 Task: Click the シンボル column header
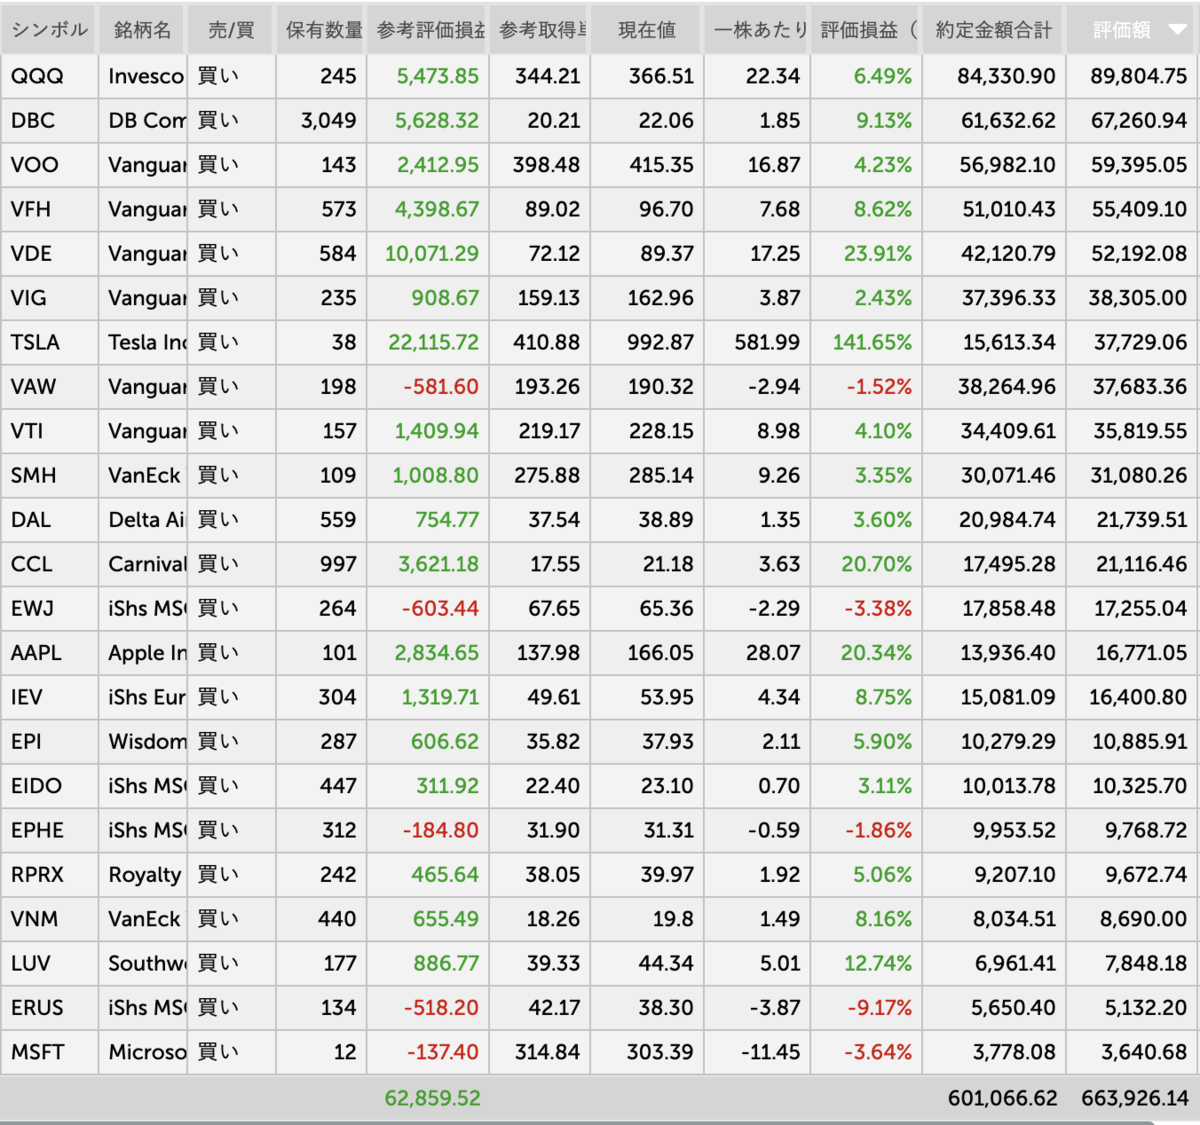[x=49, y=30]
